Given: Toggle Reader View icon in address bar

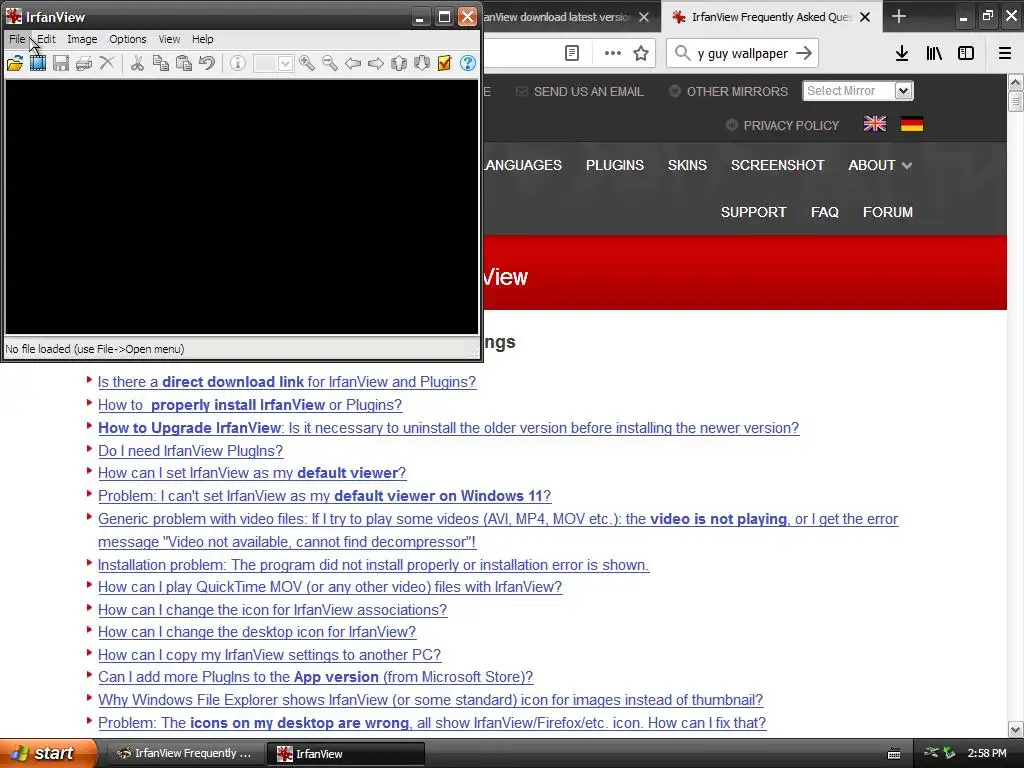Looking at the screenshot, I should coord(572,53).
